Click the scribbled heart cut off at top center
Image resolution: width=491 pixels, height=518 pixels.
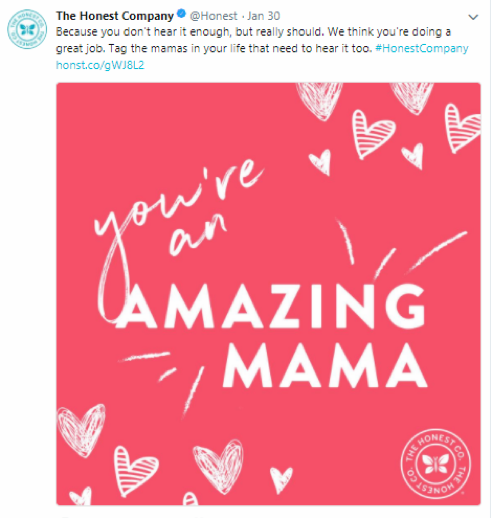tap(319, 101)
